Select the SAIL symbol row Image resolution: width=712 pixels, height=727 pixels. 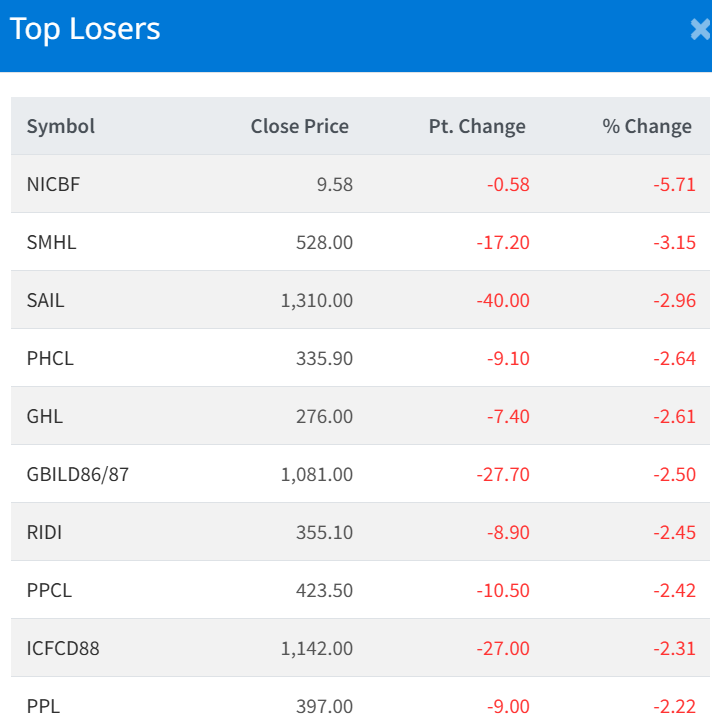[46, 300]
